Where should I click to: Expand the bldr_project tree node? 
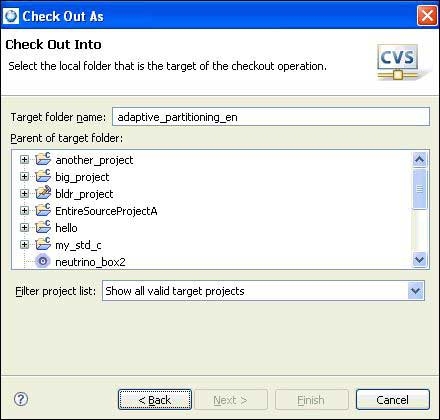(x=24, y=193)
